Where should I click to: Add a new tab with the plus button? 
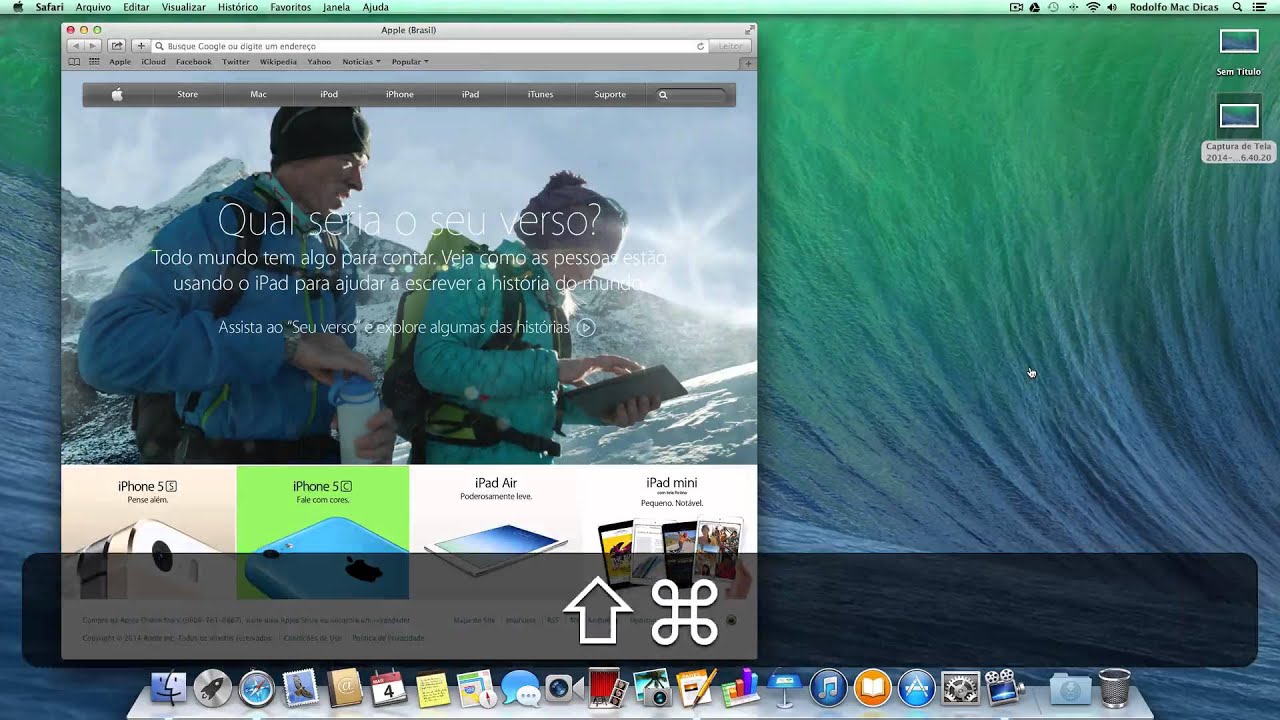point(748,63)
